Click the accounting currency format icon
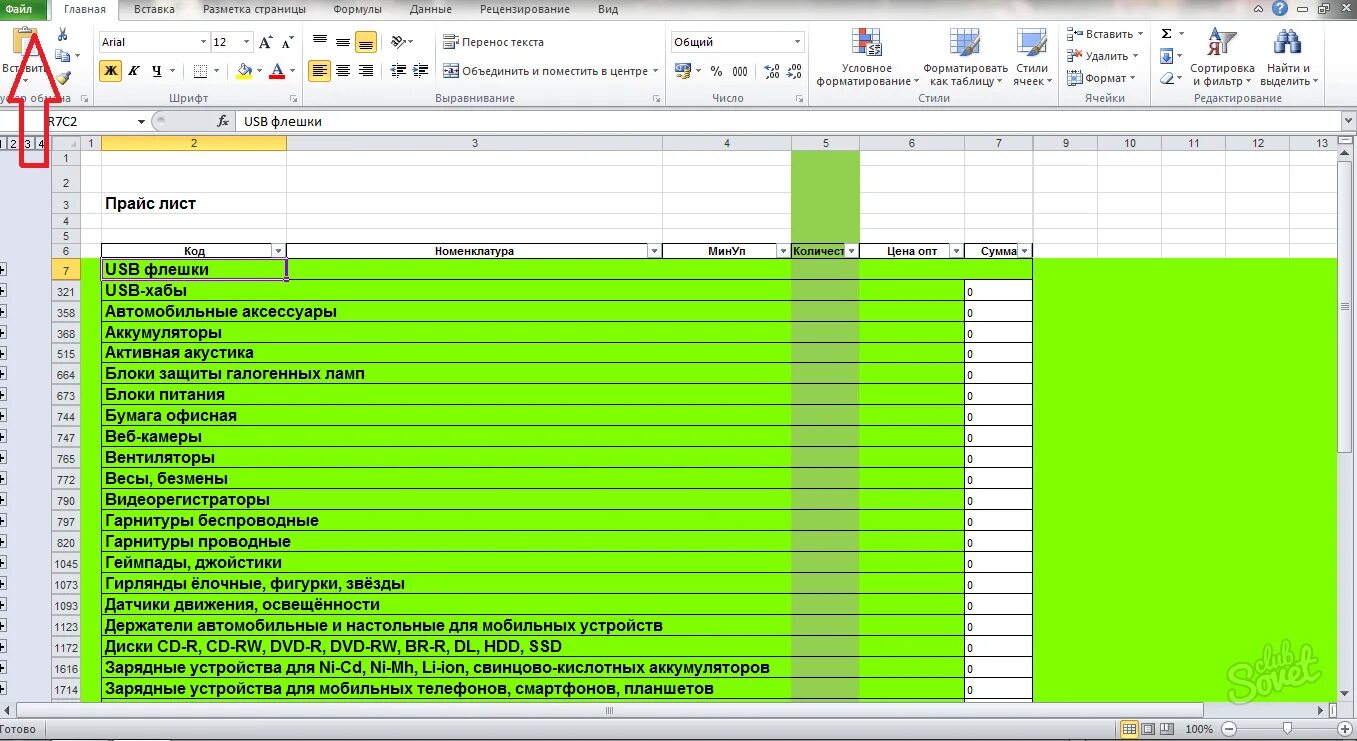Viewport: 1357px width, 741px height. 683,71
